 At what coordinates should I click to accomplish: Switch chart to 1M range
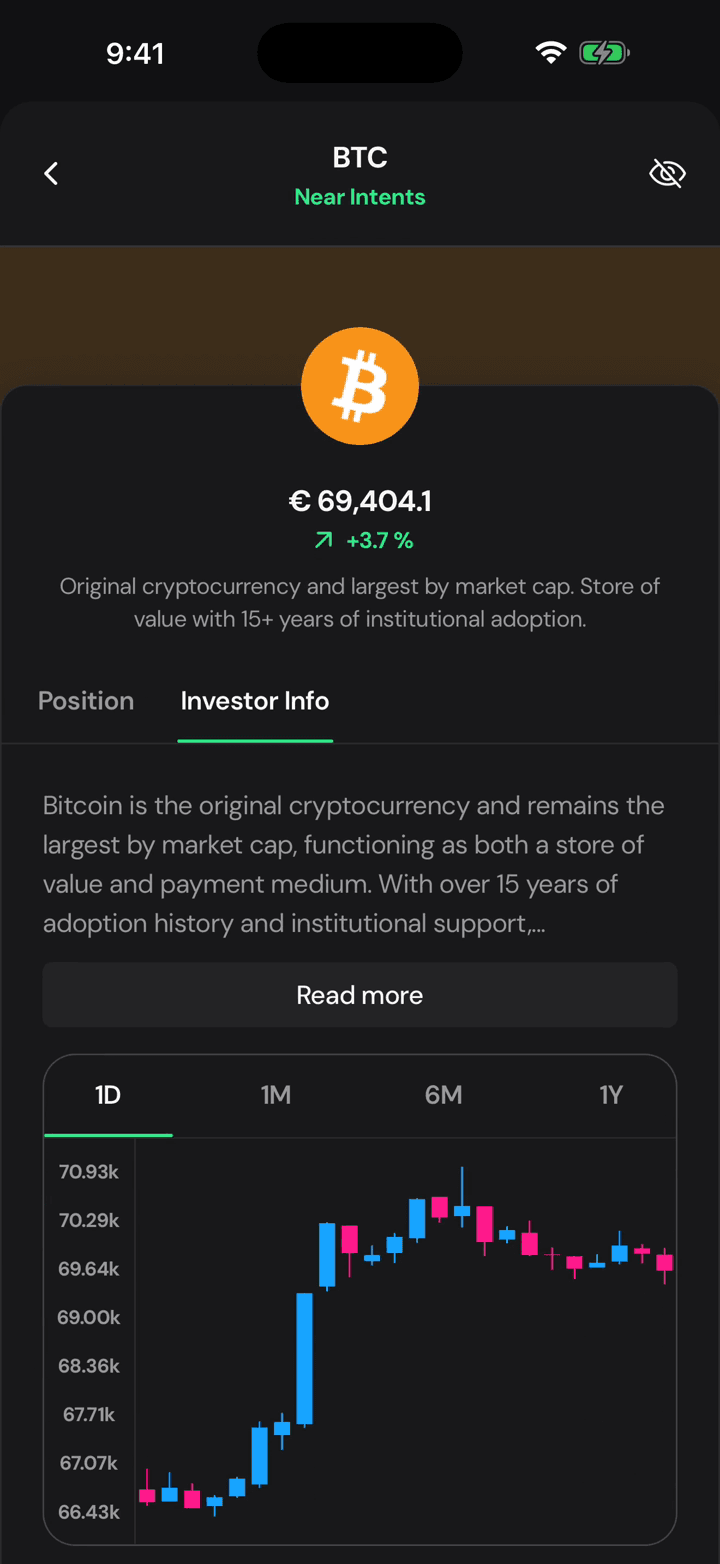tap(276, 1095)
